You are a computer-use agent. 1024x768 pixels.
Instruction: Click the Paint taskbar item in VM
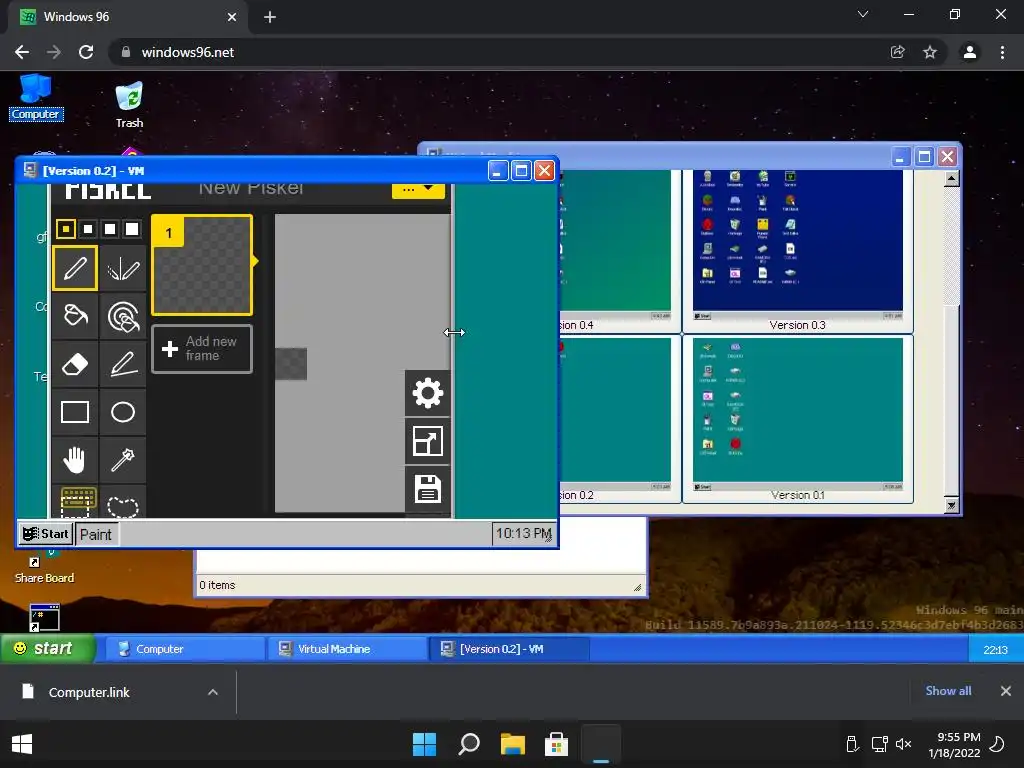pos(95,534)
